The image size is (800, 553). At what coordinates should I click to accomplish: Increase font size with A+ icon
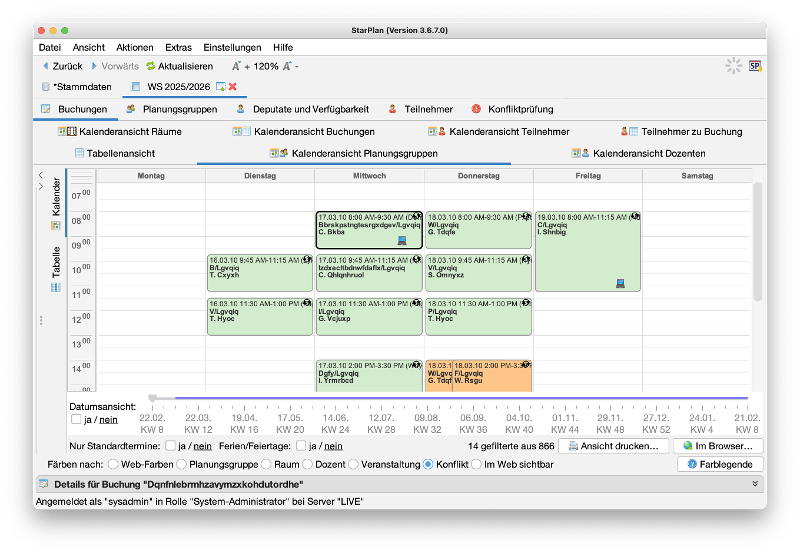(x=237, y=66)
